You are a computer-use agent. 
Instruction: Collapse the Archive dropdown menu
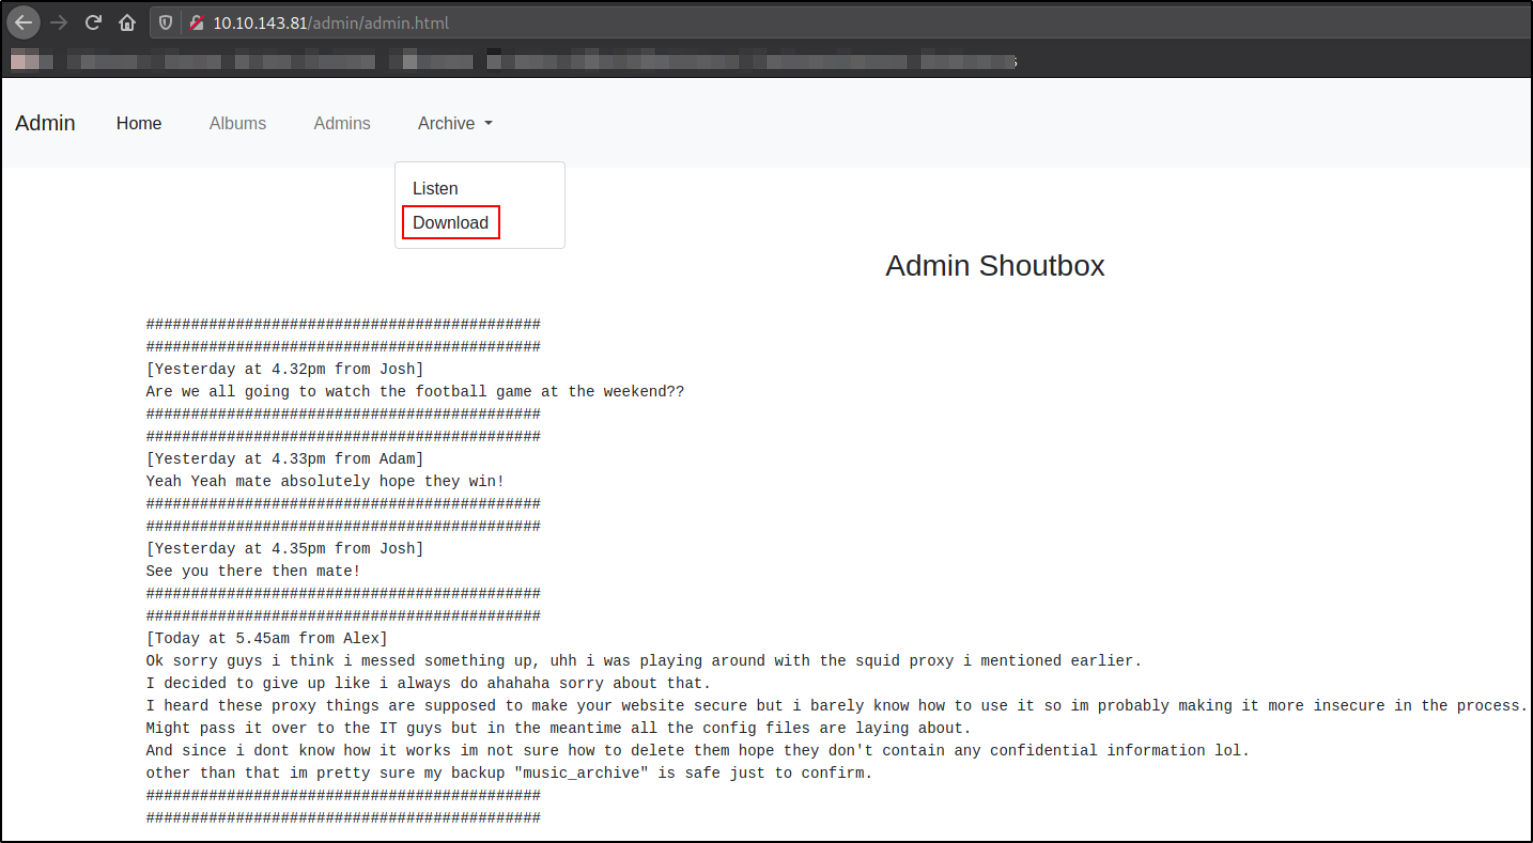tap(455, 123)
